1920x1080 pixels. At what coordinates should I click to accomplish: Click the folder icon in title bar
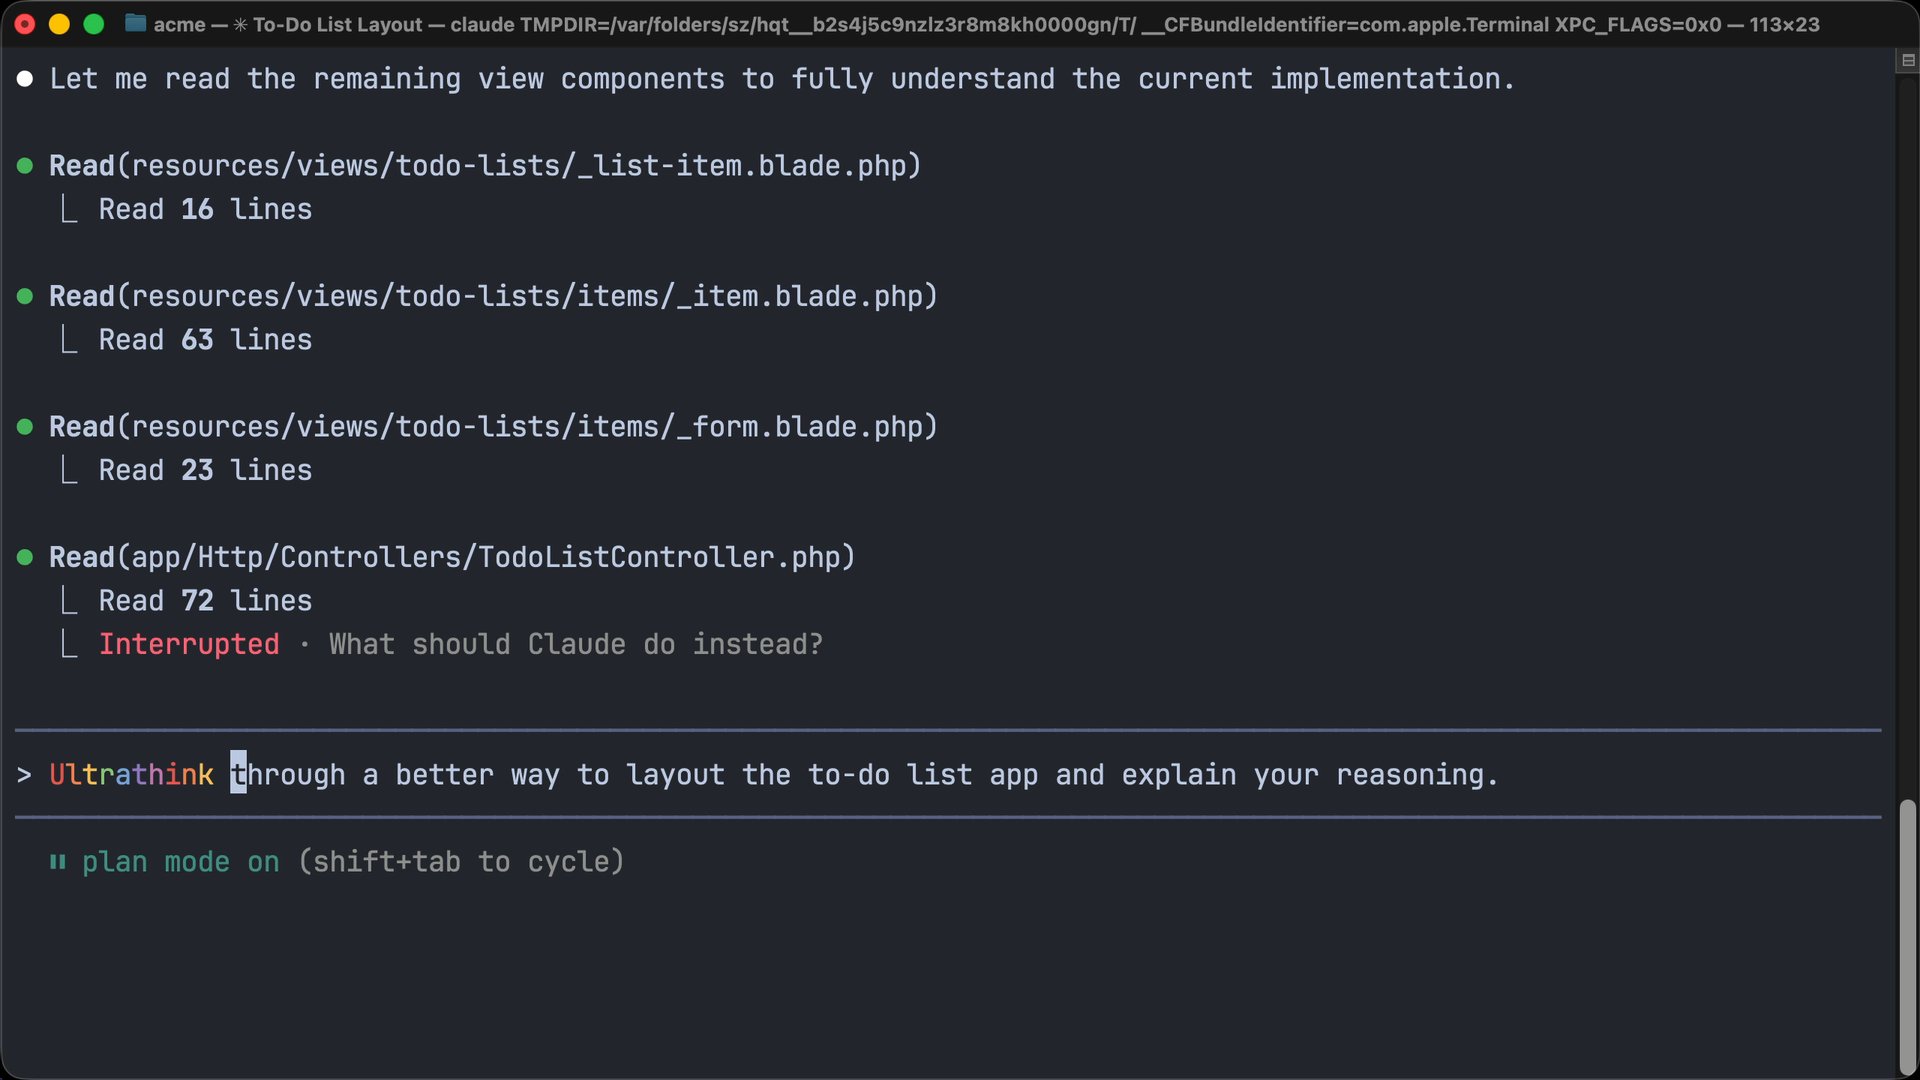pos(135,23)
